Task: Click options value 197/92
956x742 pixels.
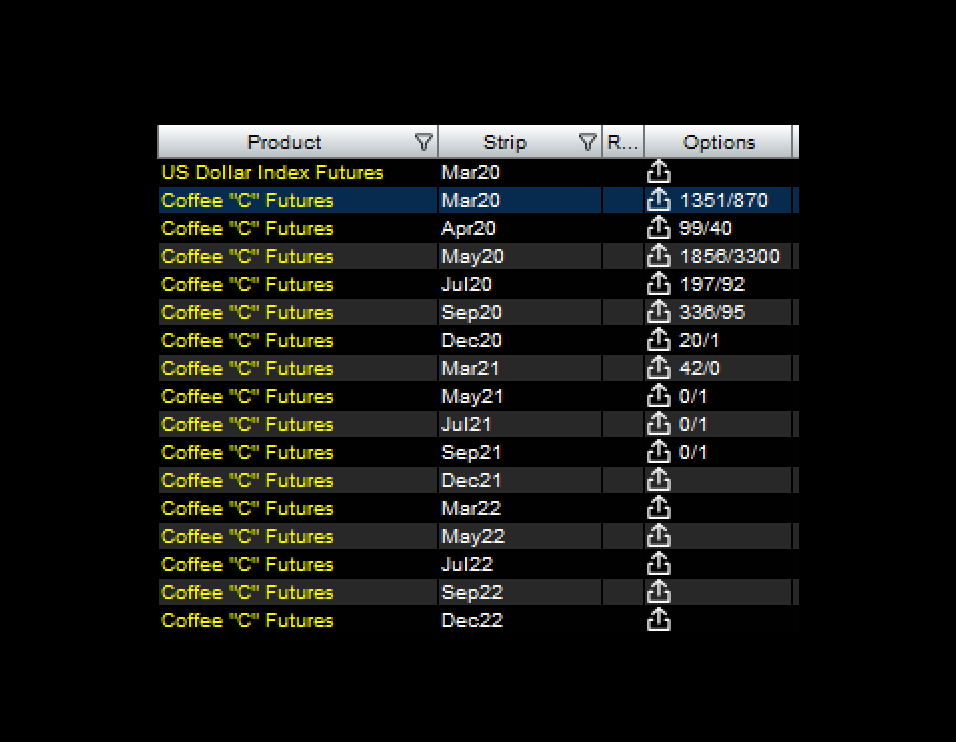Action: 712,285
